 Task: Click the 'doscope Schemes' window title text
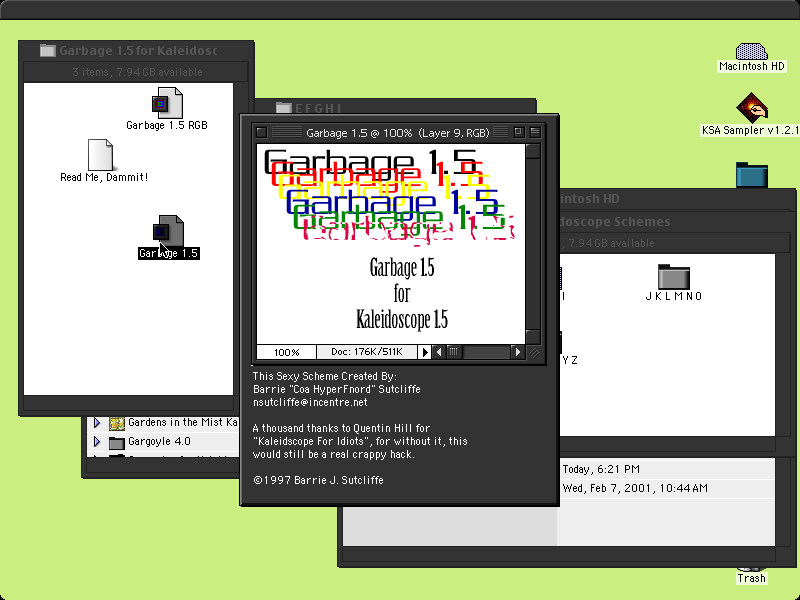(x=615, y=222)
